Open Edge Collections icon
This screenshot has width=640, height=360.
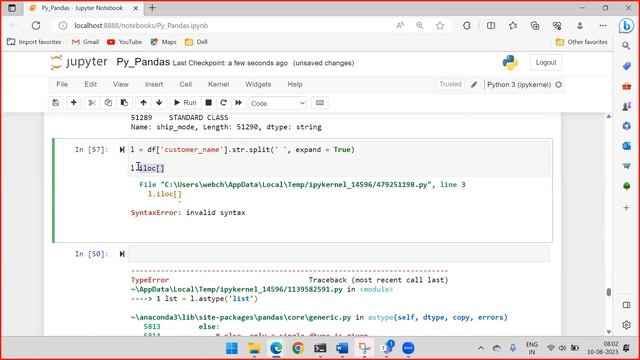coord(535,25)
